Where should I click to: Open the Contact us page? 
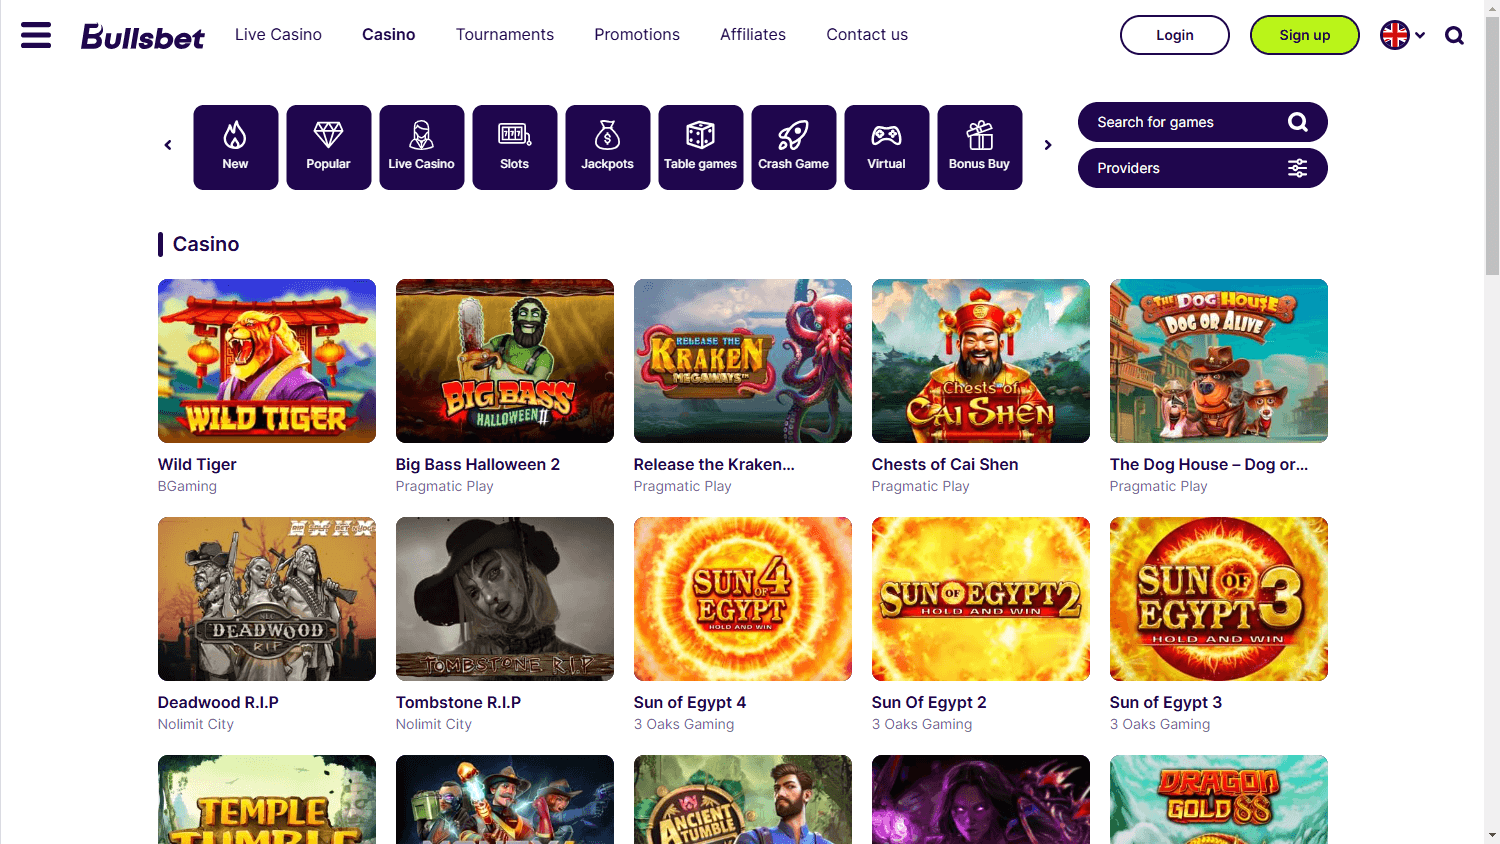click(867, 35)
